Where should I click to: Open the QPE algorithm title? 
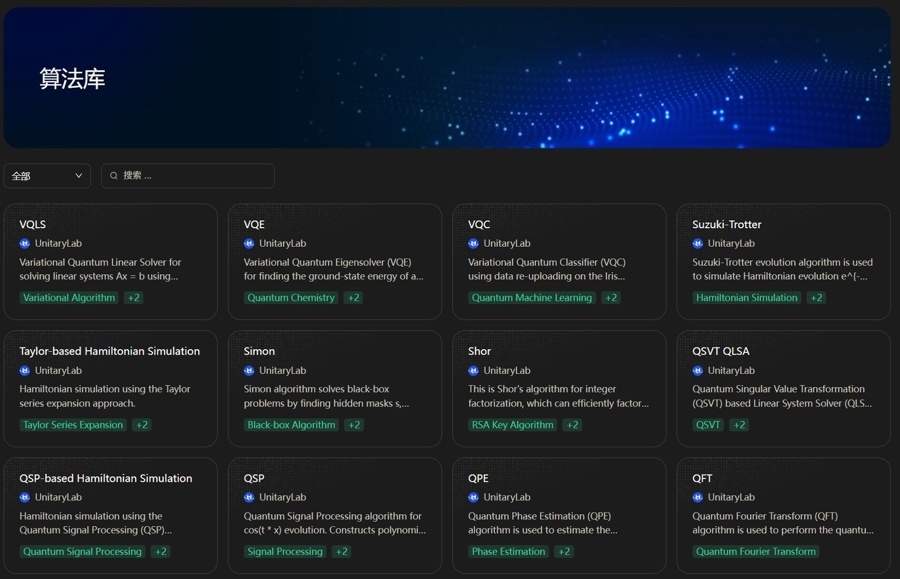pos(478,478)
